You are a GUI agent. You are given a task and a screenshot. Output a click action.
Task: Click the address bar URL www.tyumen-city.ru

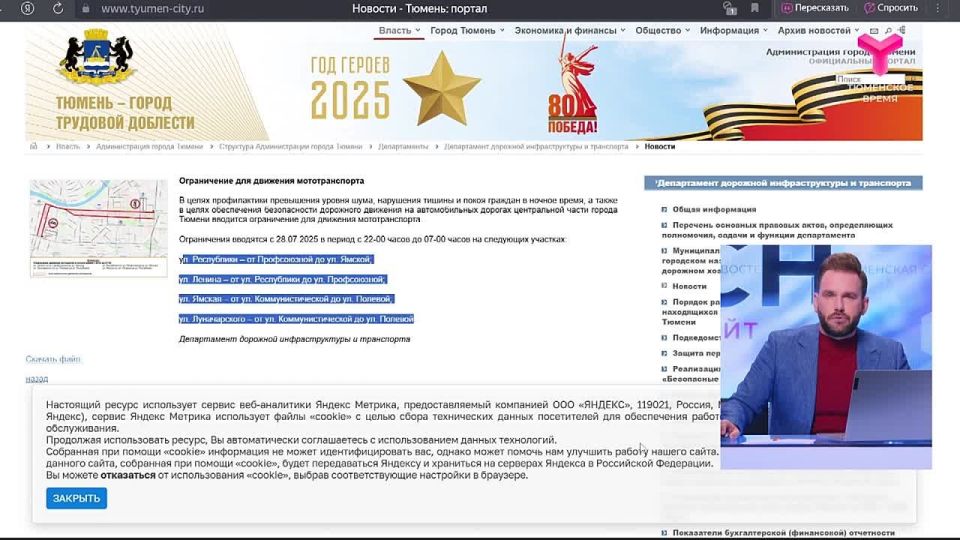152,9
